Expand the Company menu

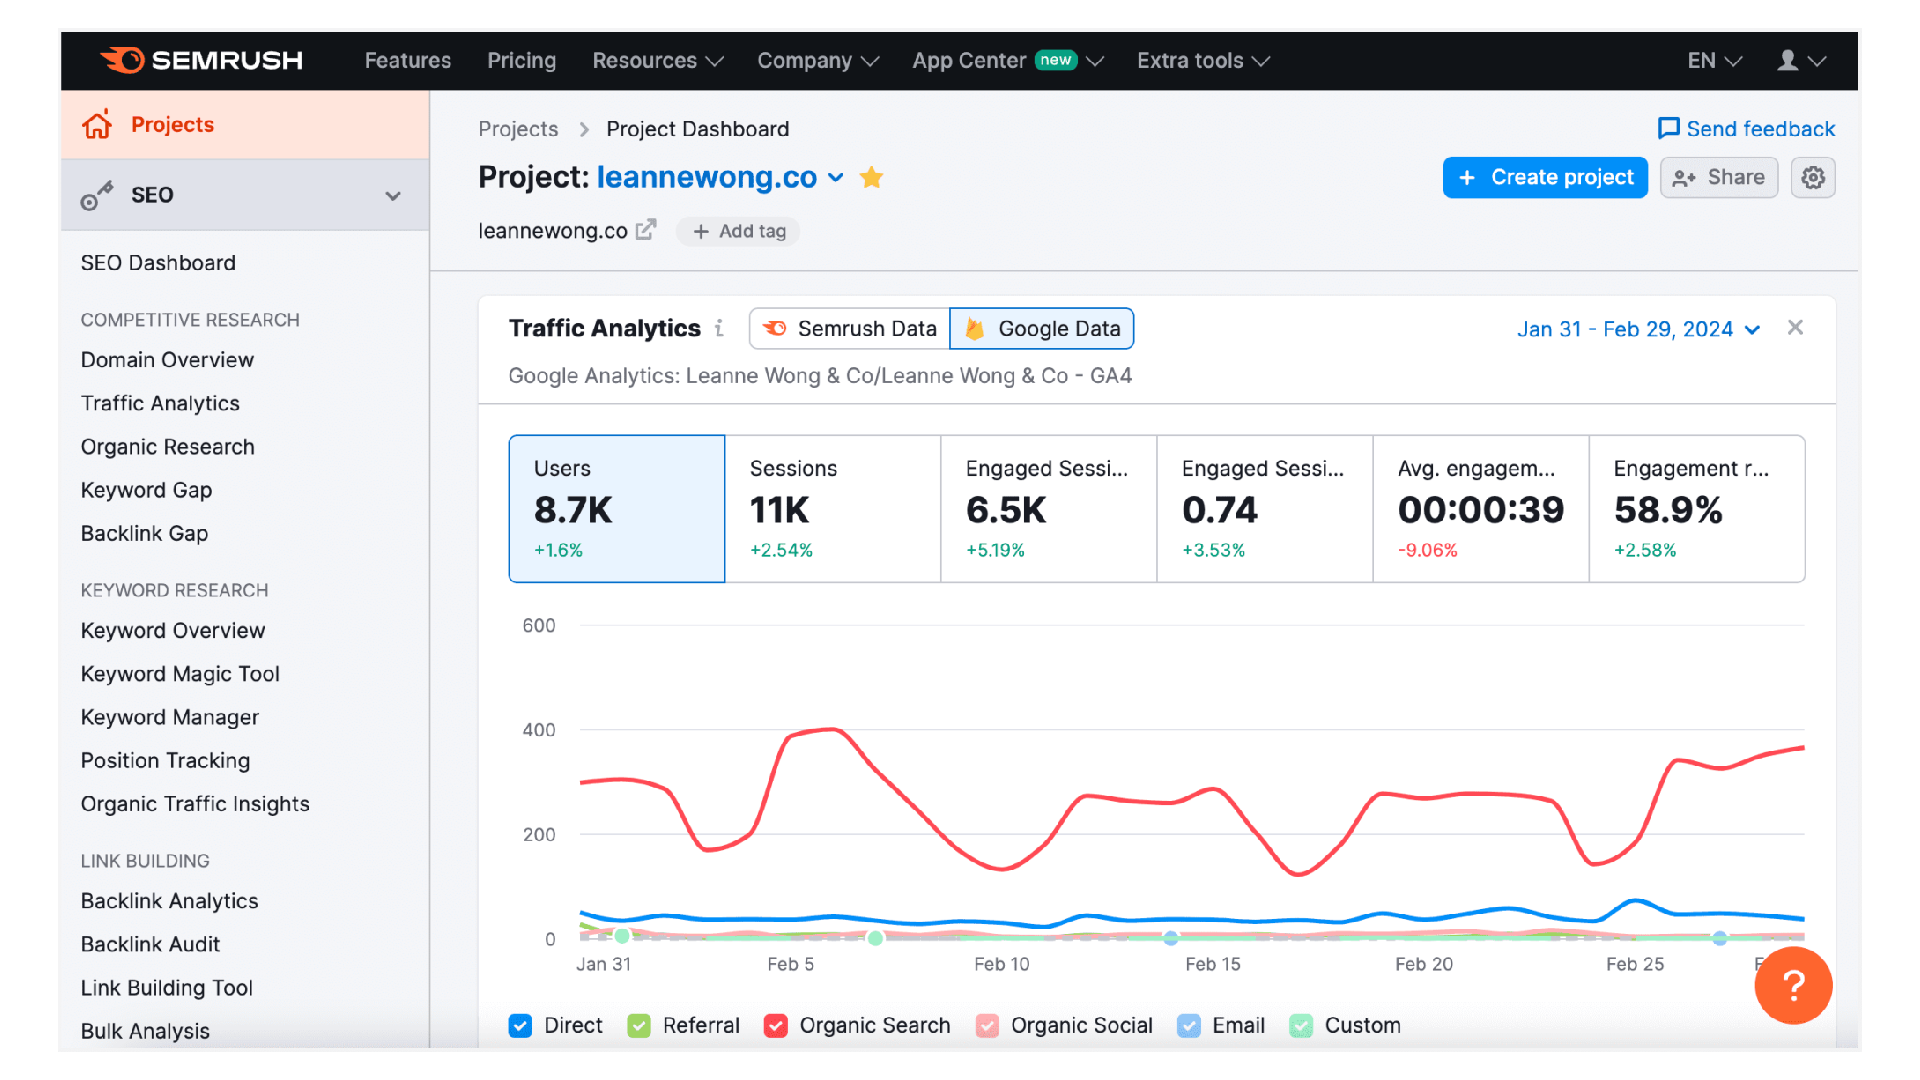pos(817,60)
